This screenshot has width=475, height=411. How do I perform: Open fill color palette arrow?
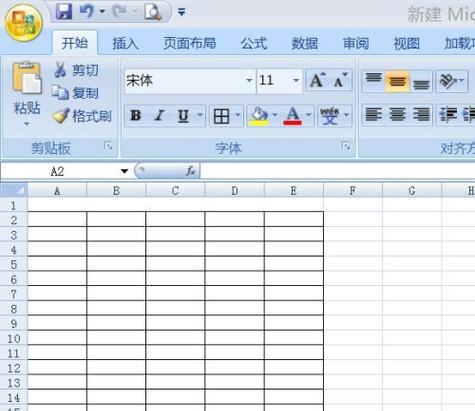[x=275, y=115]
